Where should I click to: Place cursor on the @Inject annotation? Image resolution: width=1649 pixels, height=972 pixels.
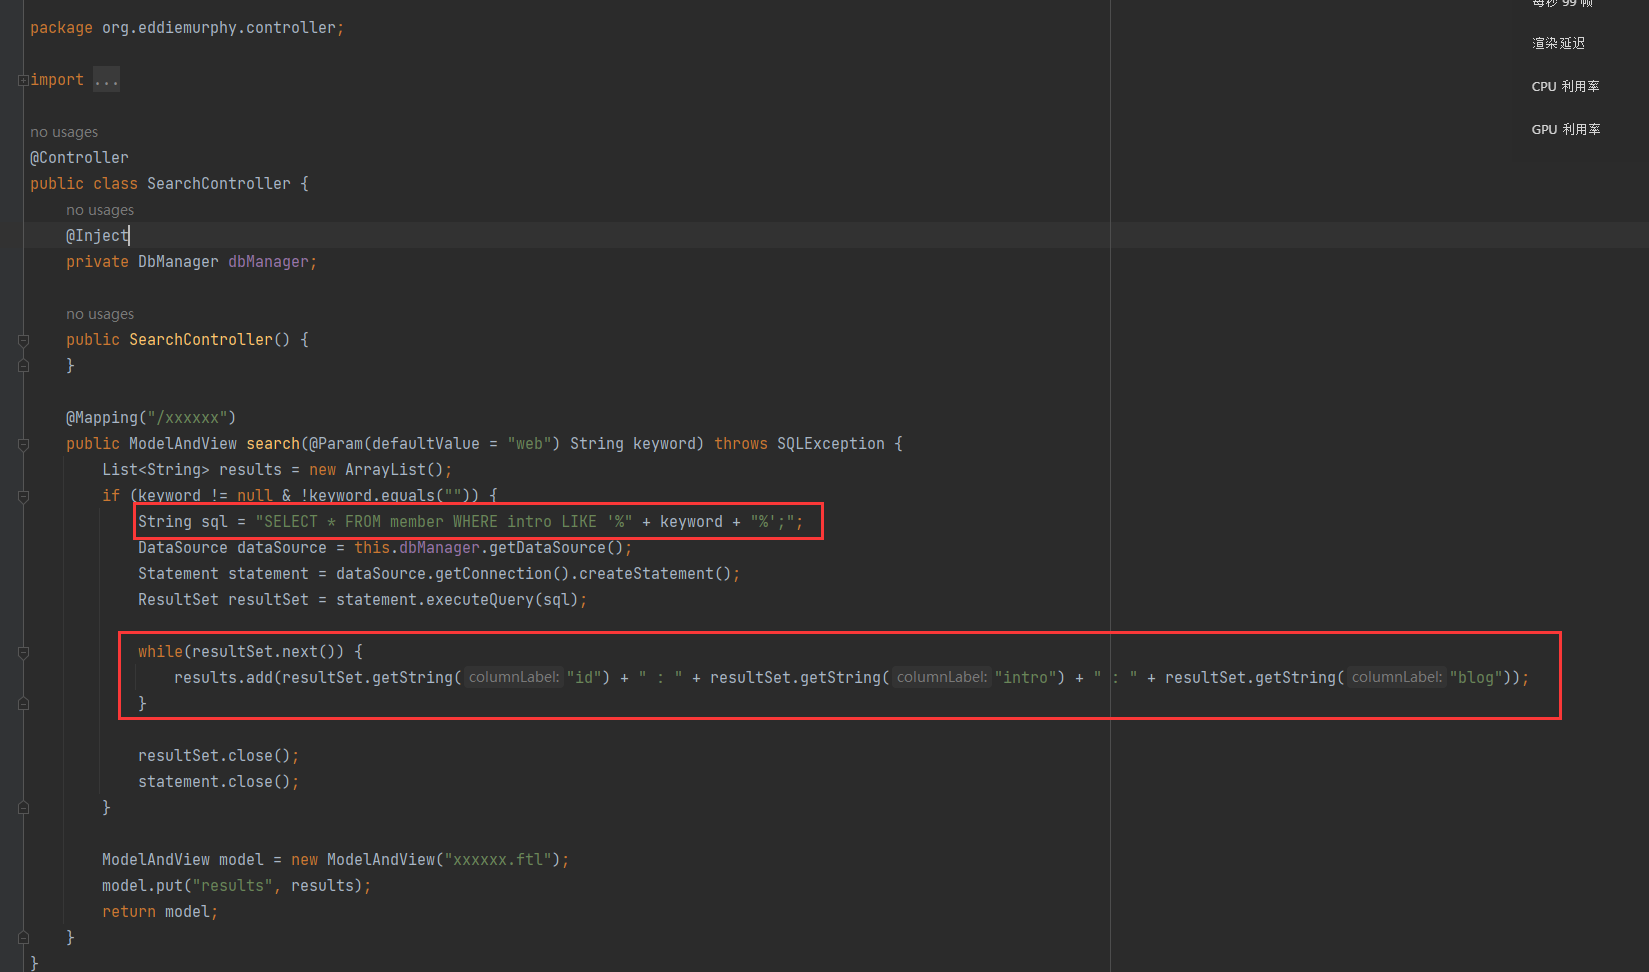(97, 236)
